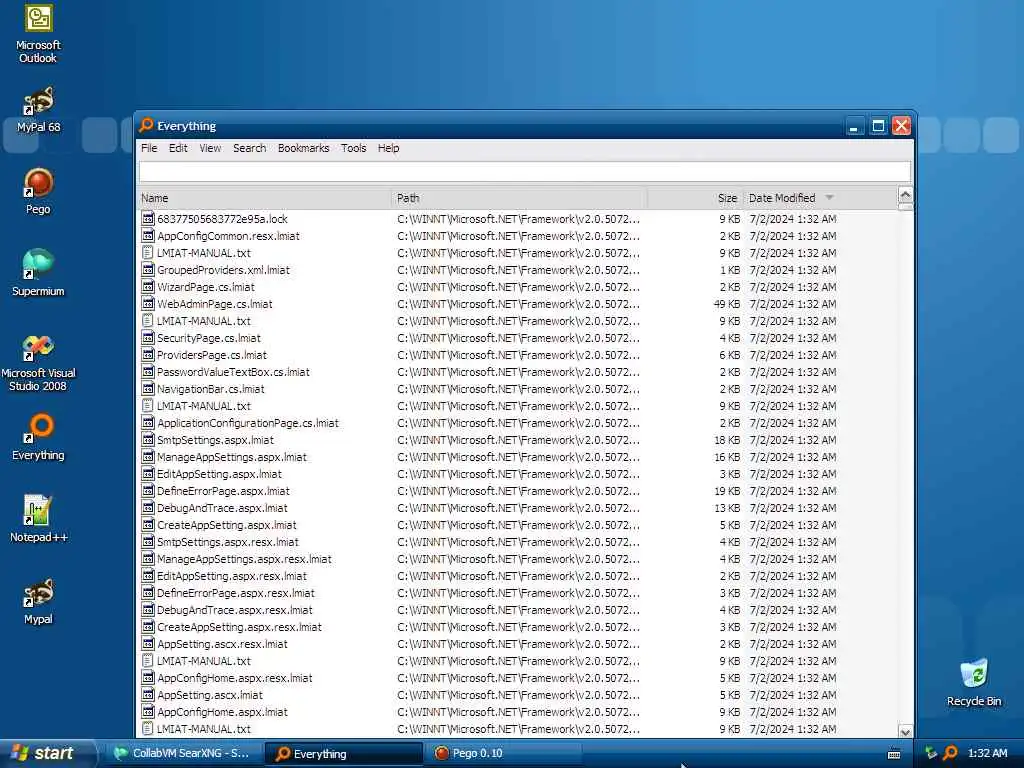The image size is (1024, 768).
Task: Click file icon of SmtpSettings.aspx.lmiat
Action: 148,440
